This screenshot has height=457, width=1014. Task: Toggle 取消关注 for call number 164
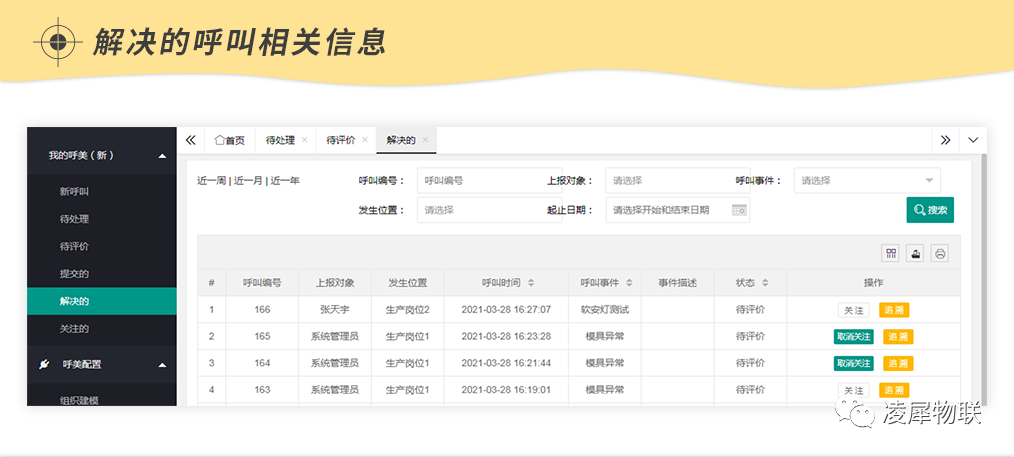point(853,363)
